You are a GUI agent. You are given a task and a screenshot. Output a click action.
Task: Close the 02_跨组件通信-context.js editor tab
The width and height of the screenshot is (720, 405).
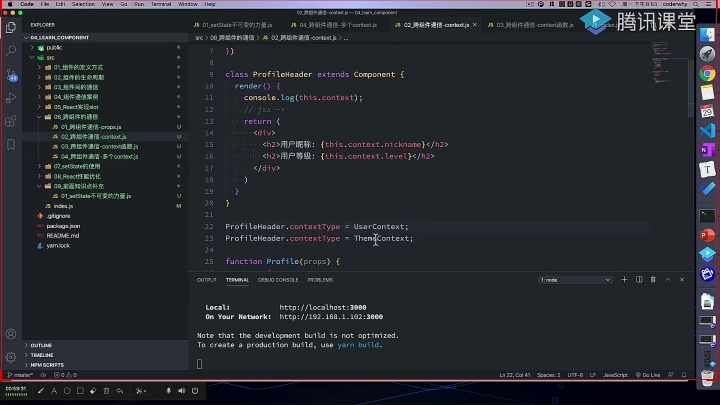point(475,25)
